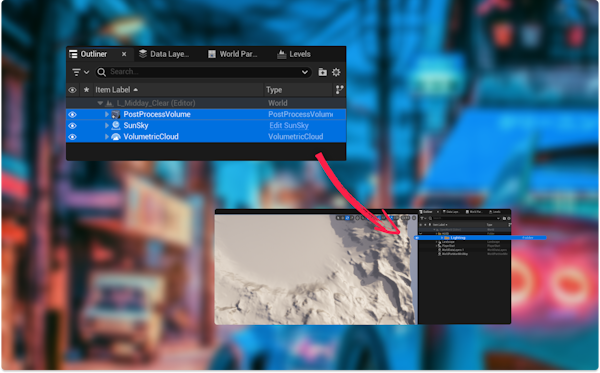Image resolution: width=600 pixels, height=373 pixels.
Task: Click the SunSky actor icon
Action: (x=116, y=125)
